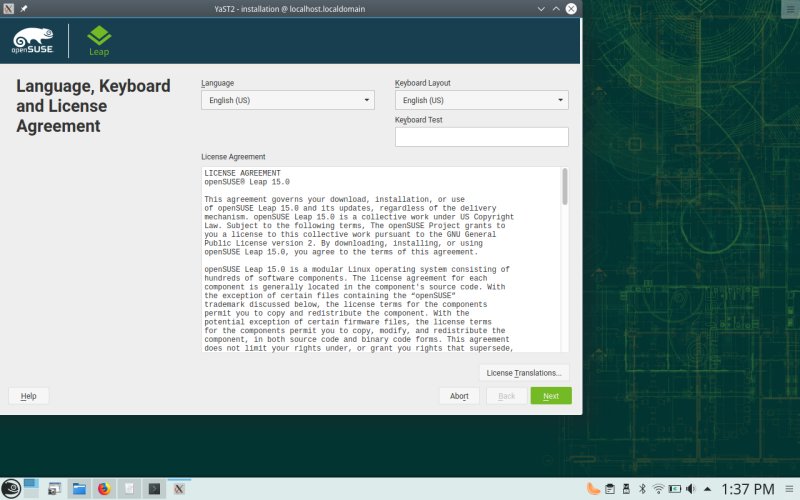Click inside the License Agreement text area
The image size is (800, 500).
381,259
